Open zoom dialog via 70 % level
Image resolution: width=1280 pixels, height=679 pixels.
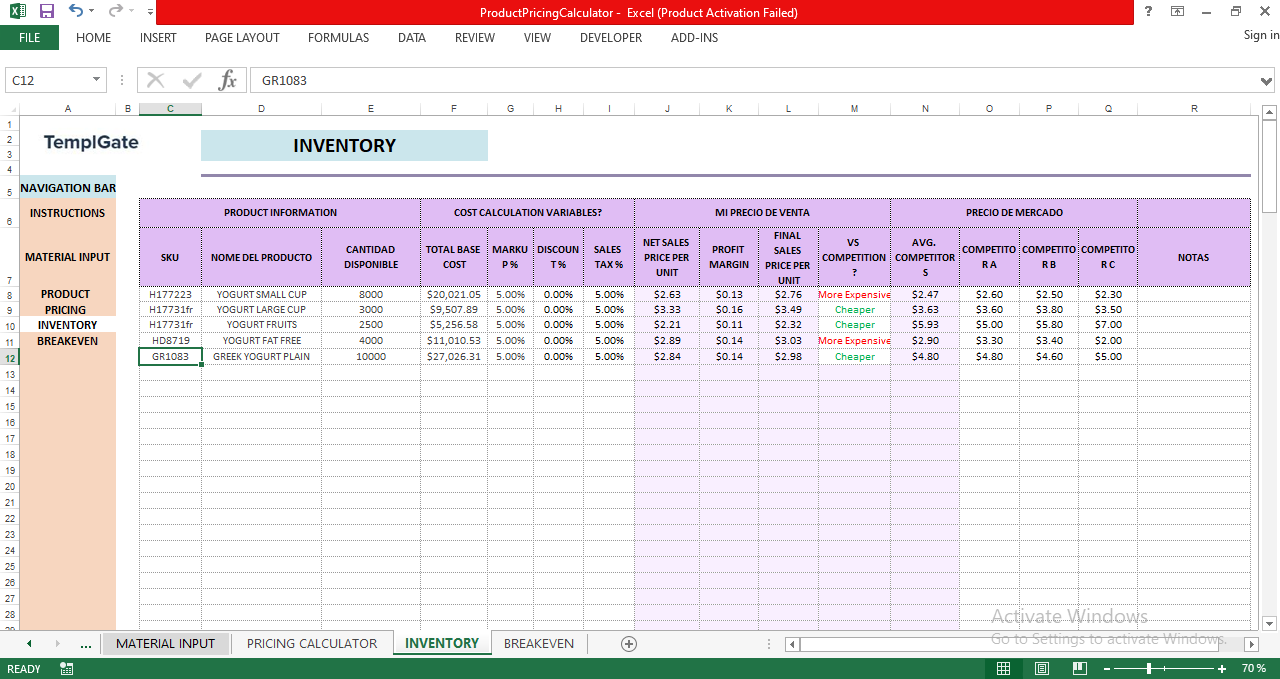coord(1254,668)
